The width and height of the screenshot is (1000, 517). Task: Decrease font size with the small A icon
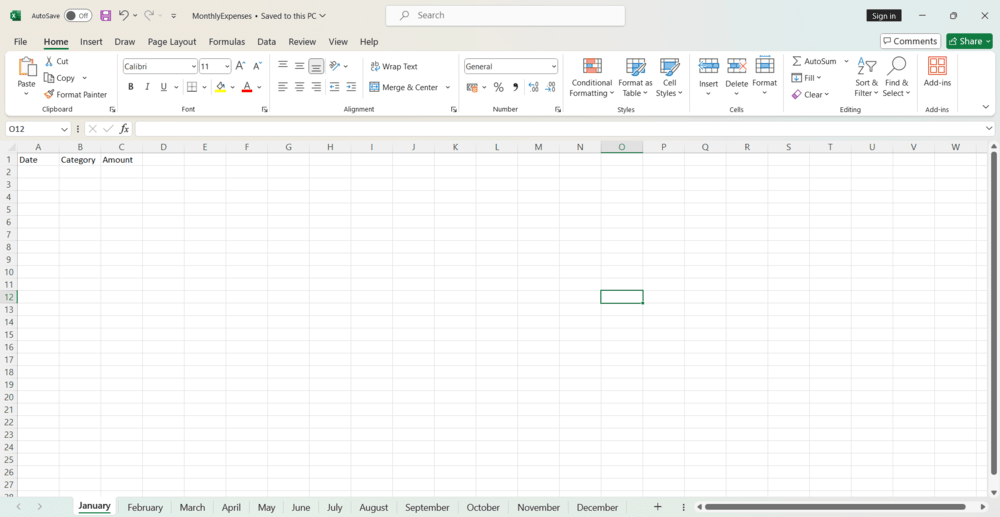(258, 66)
